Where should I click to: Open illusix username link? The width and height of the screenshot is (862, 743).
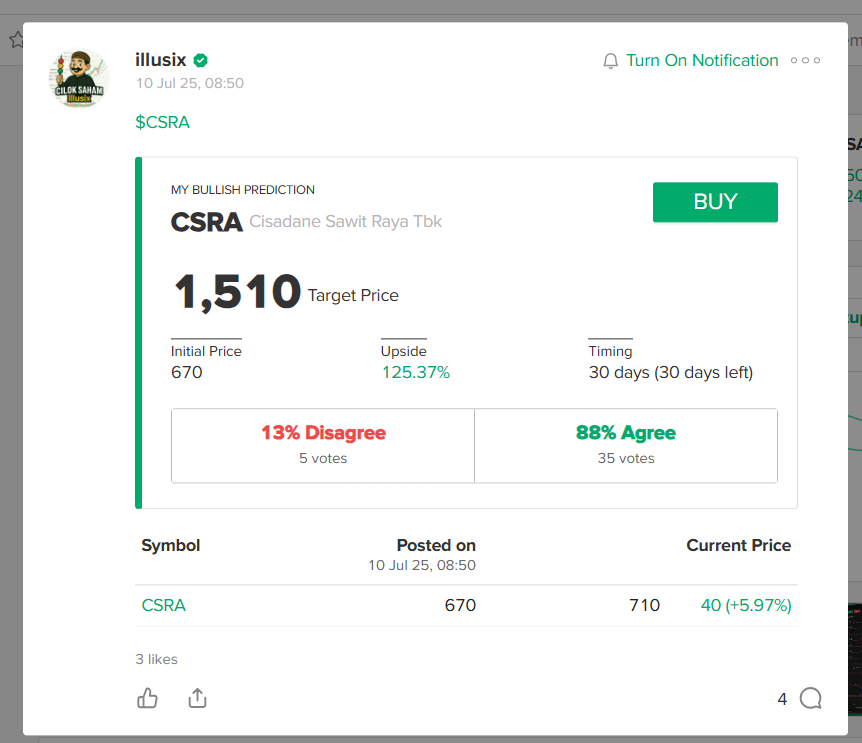click(161, 59)
